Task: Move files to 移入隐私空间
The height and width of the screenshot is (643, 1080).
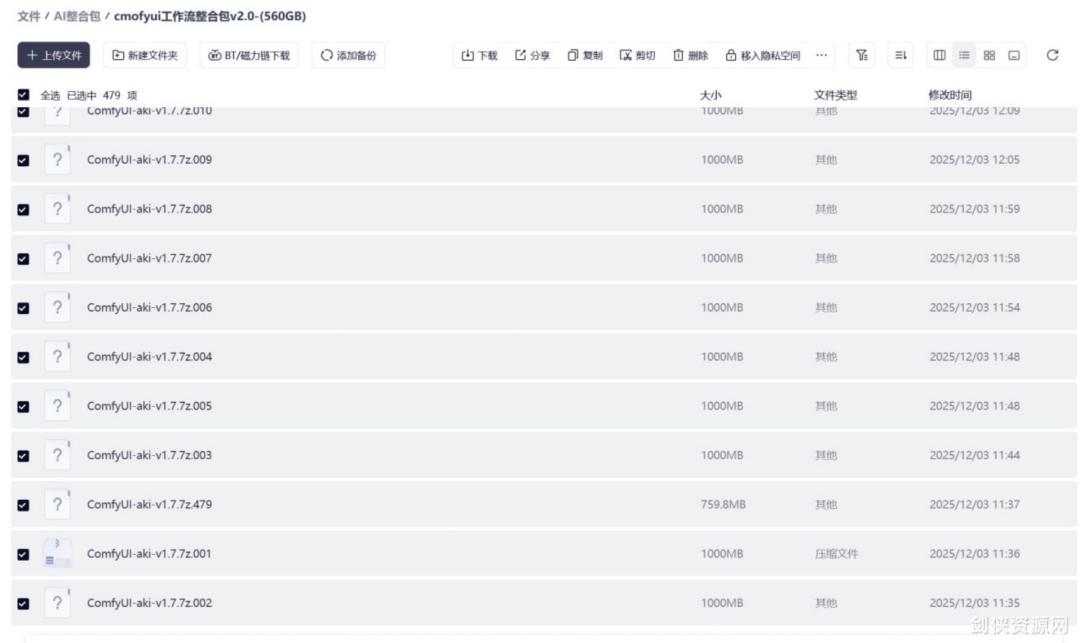Action: 762,56
